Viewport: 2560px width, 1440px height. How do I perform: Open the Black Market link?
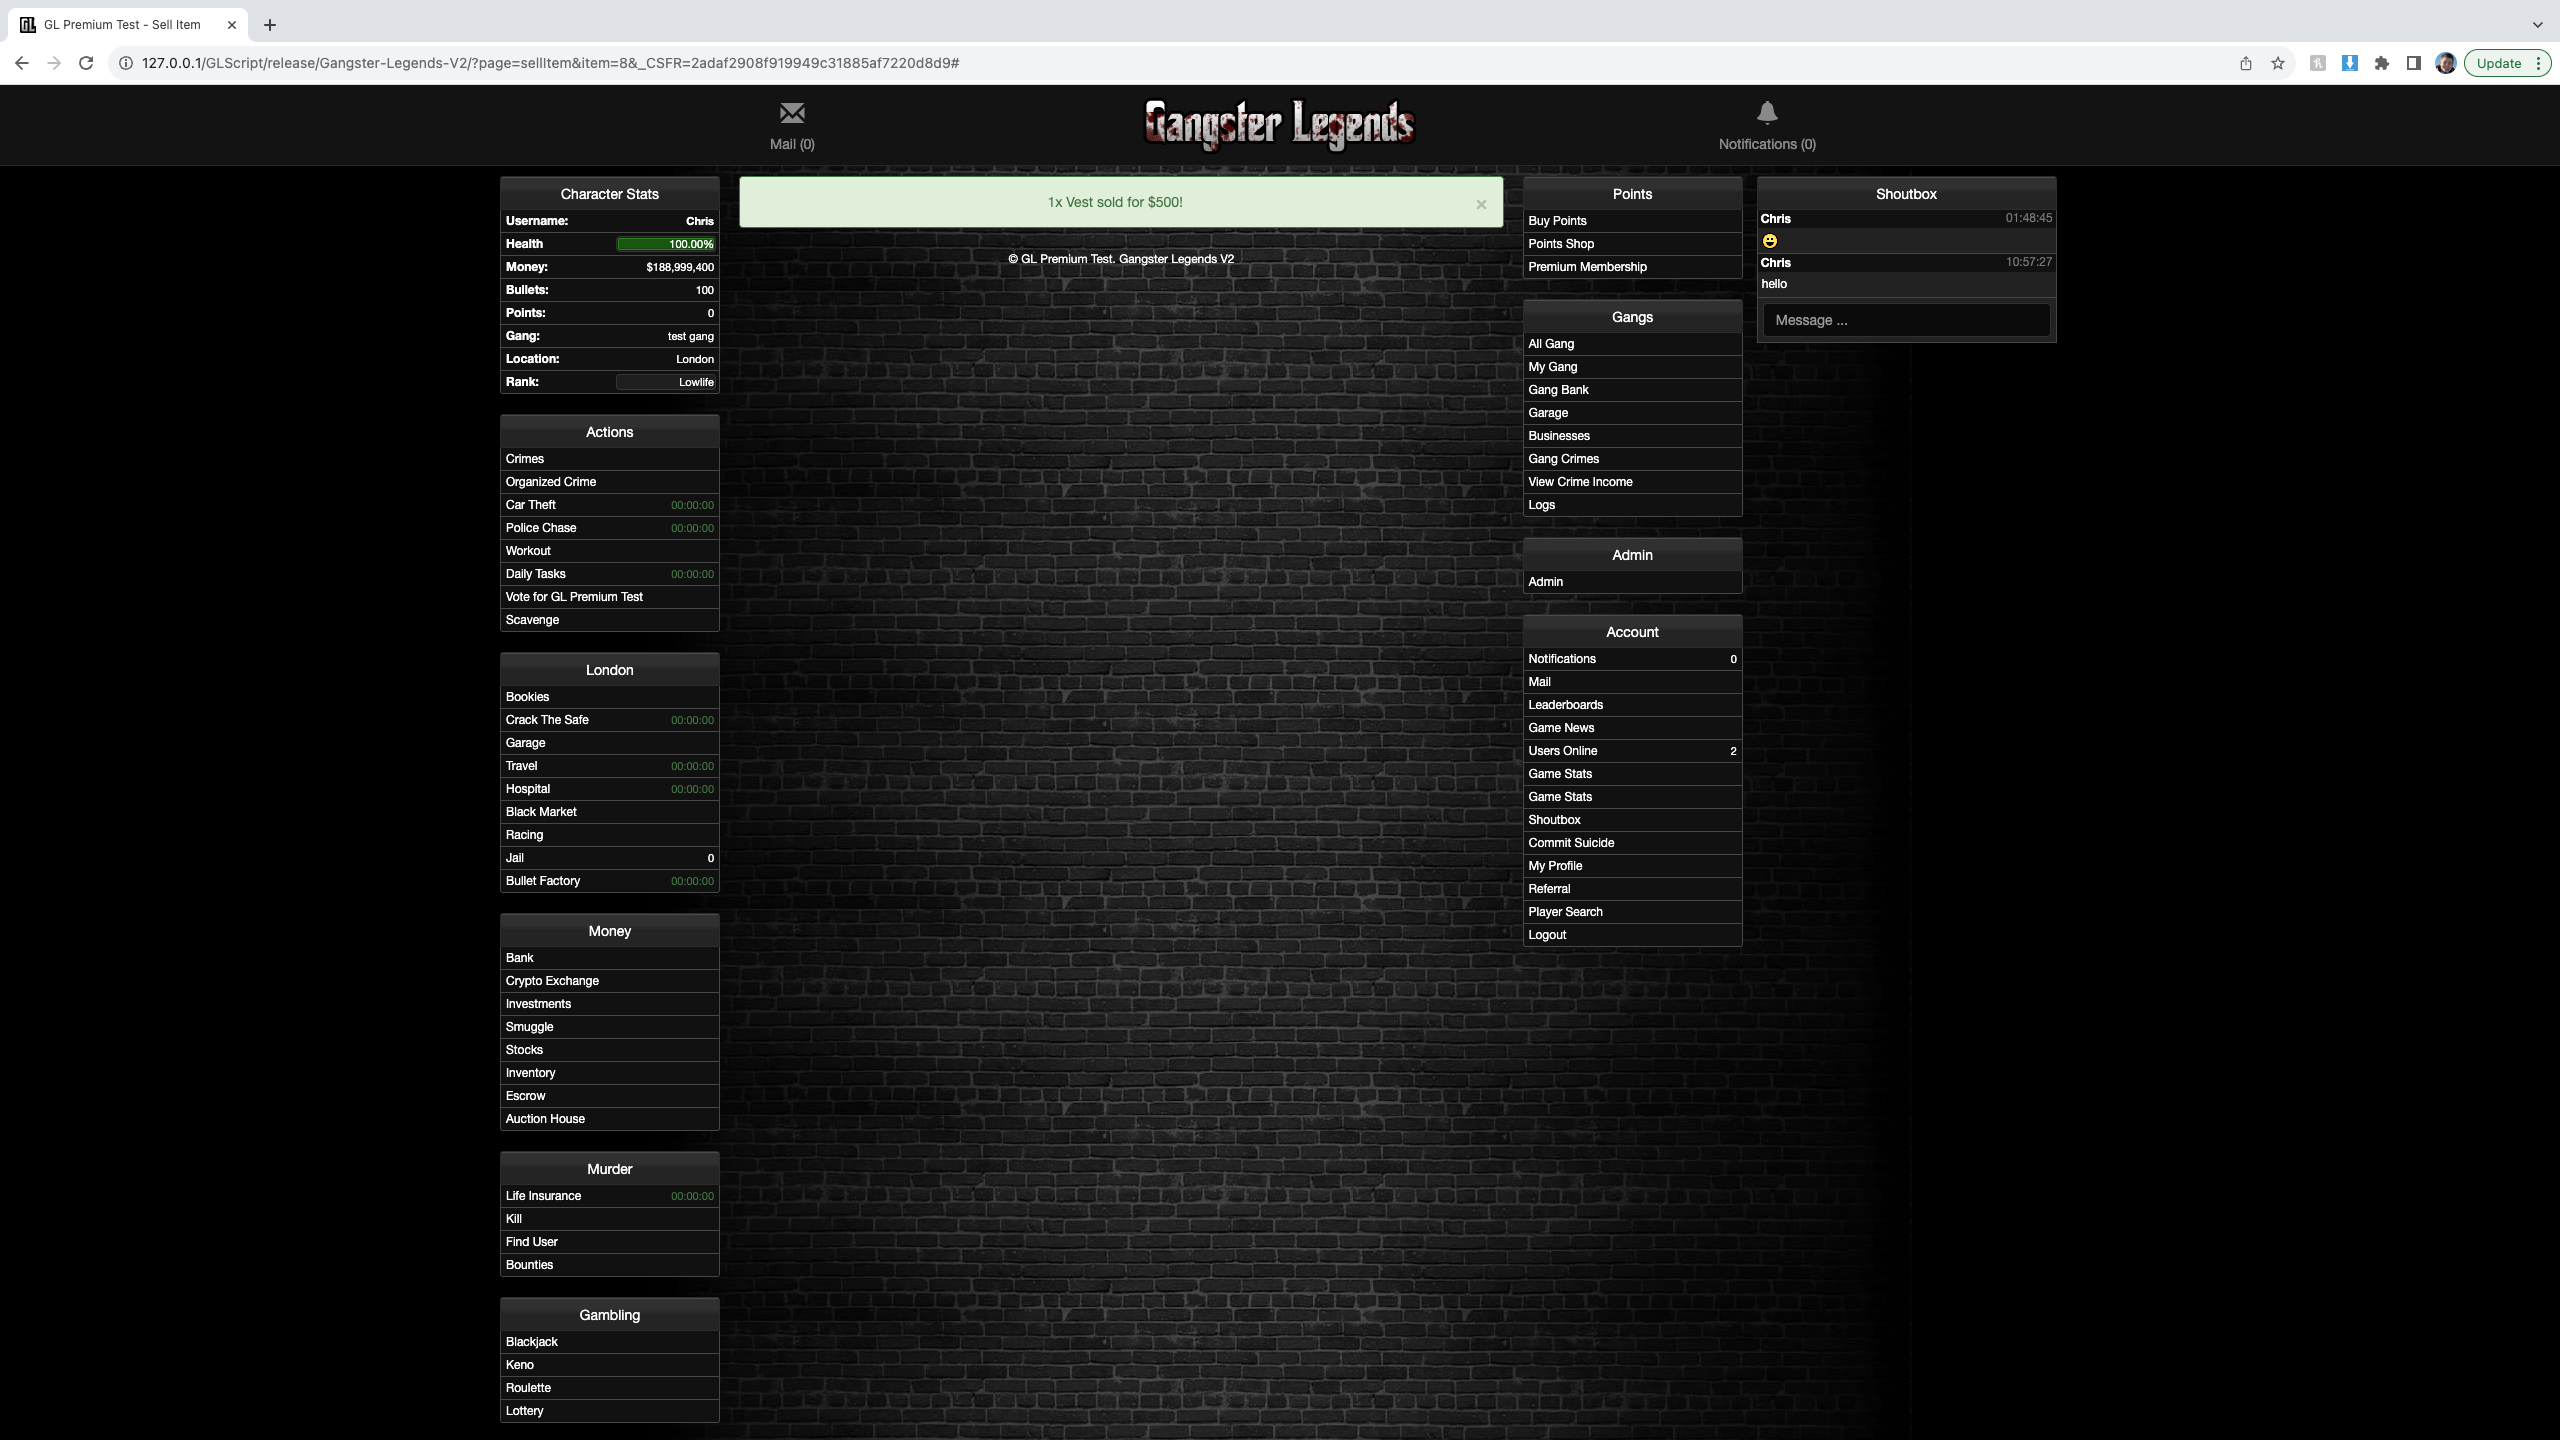tap(541, 812)
